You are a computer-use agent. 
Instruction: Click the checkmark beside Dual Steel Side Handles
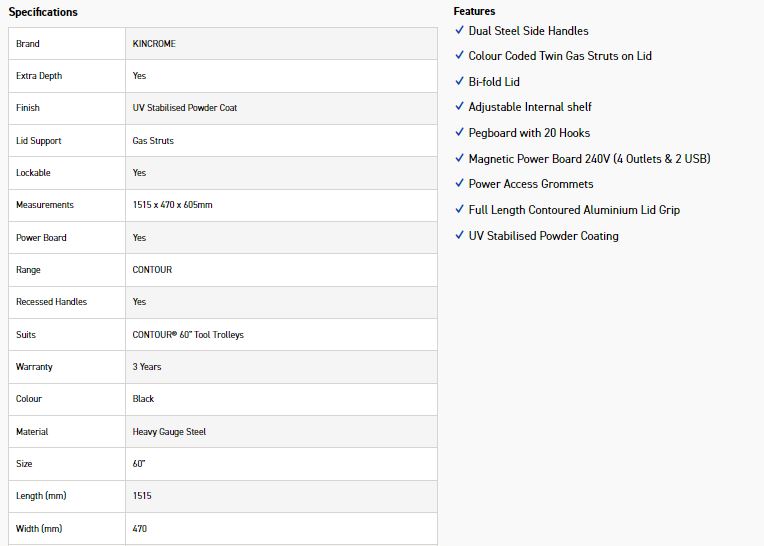pos(459,30)
